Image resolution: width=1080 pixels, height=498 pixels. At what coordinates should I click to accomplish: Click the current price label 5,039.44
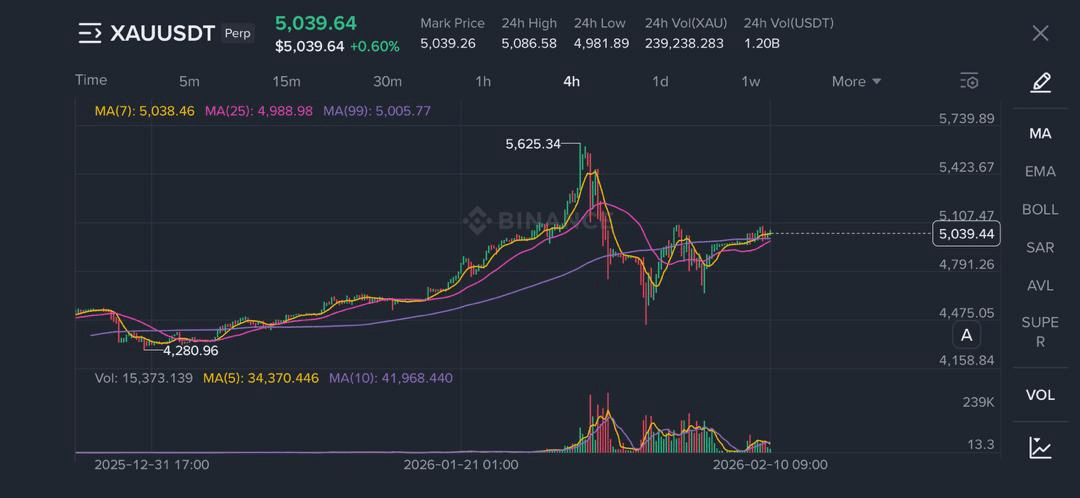point(965,234)
